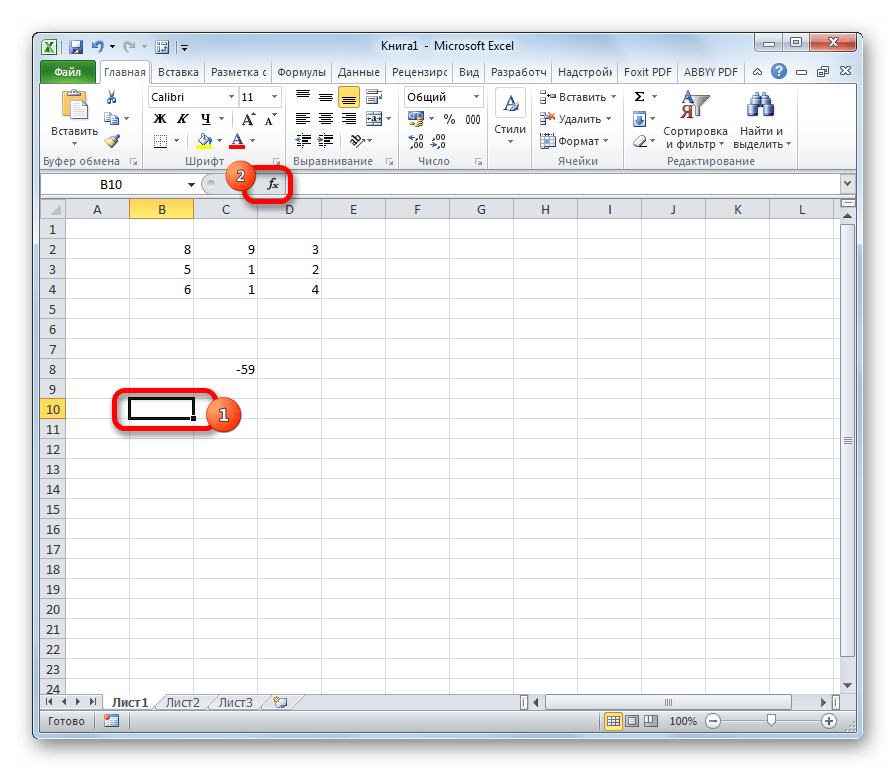This screenshot has height=772, width=896.
Task: Increase indent icon
Action: coord(326,141)
